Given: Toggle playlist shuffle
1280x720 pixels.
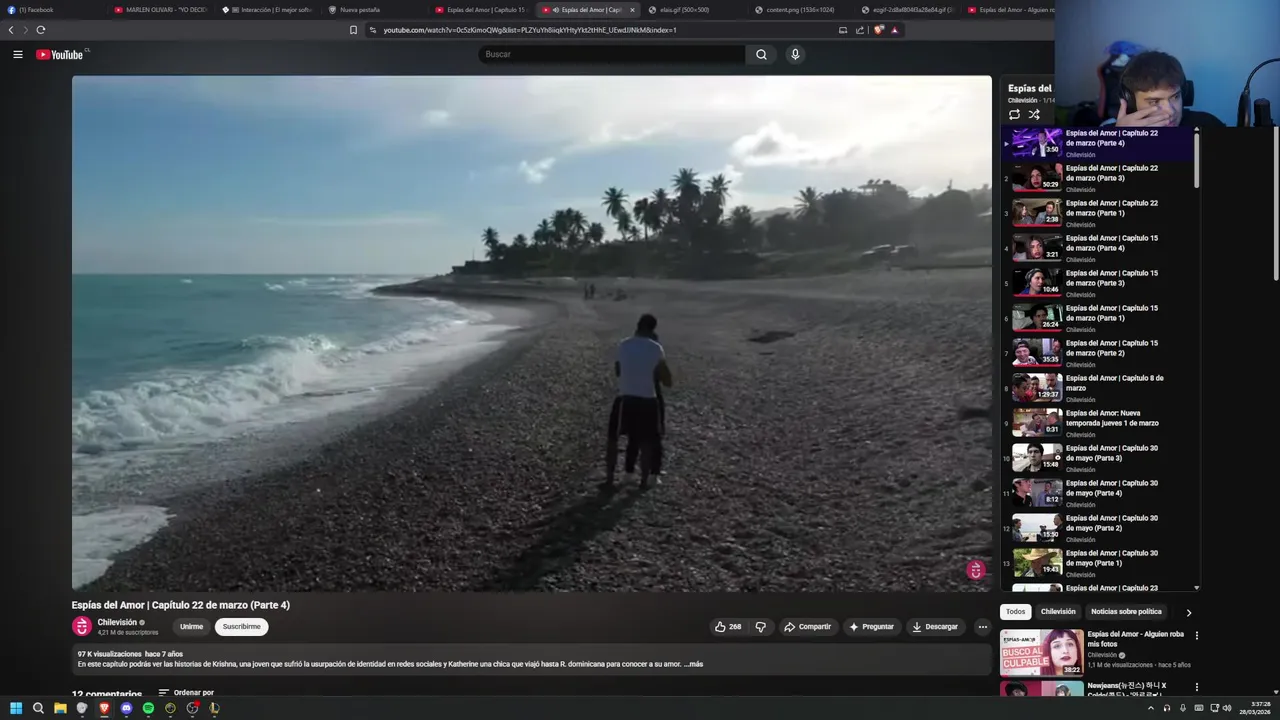Looking at the screenshot, I should pos(1034,114).
